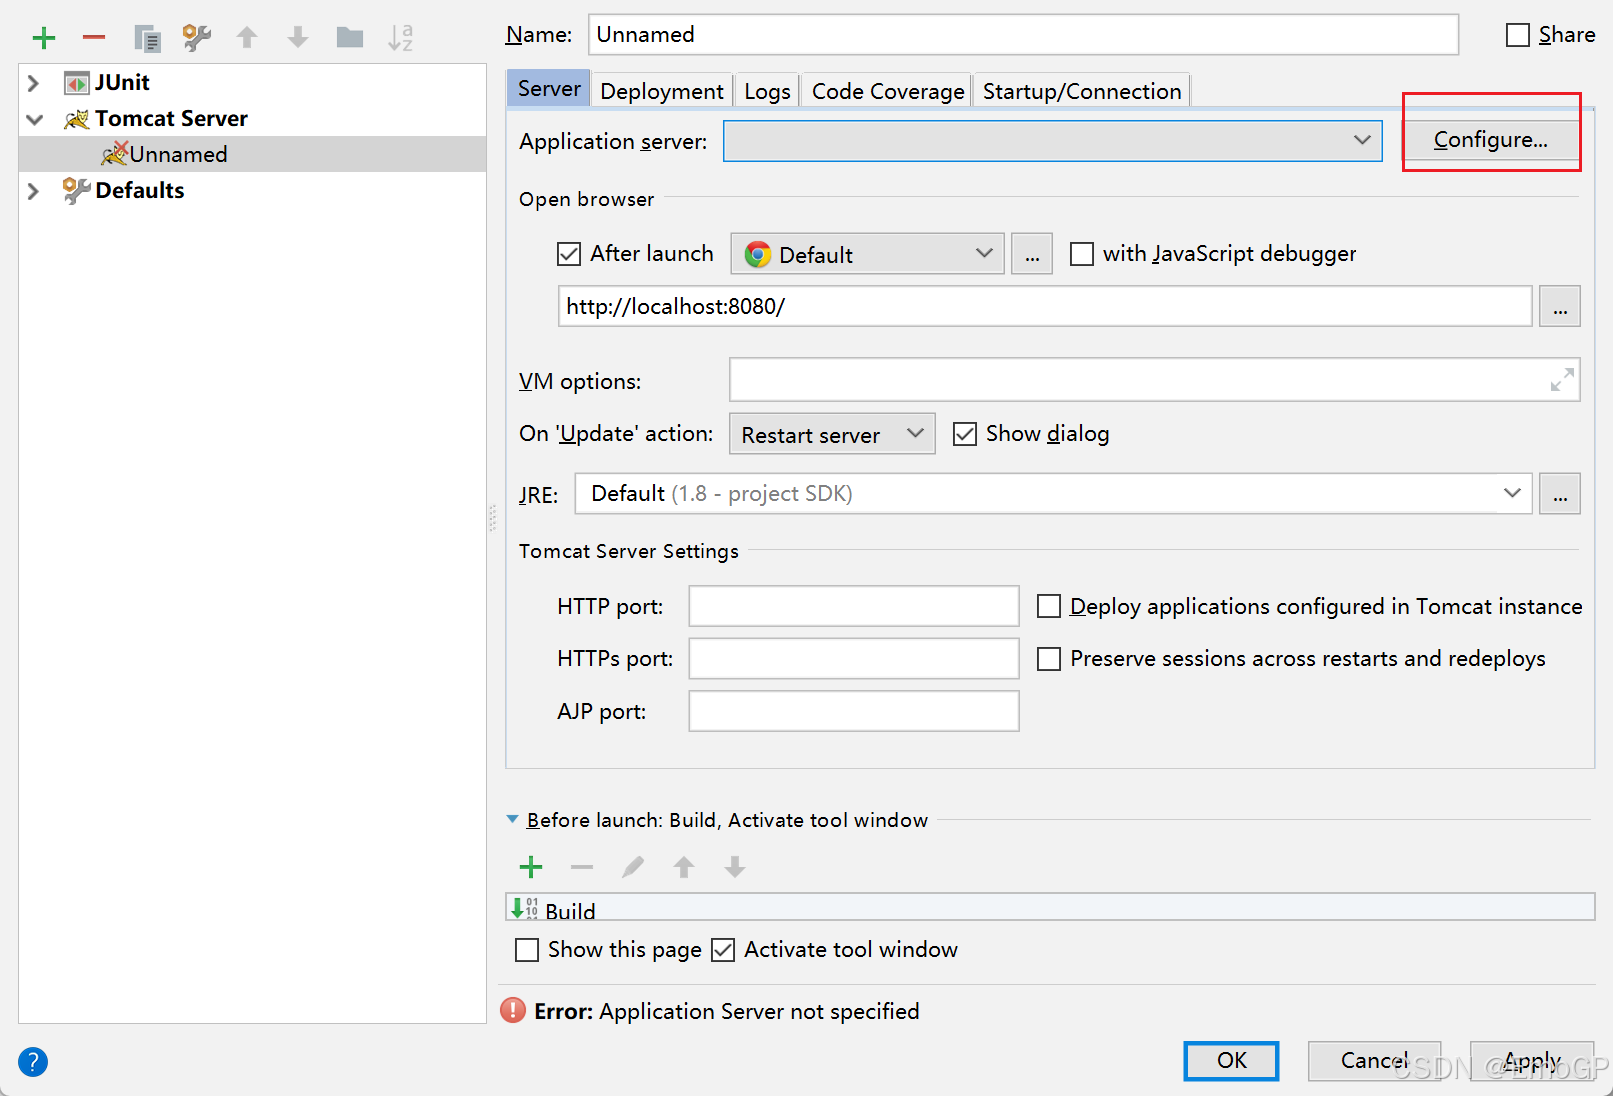Click HTTPs port input field
The height and width of the screenshot is (1096, 1613).
(x=854, y=659)
